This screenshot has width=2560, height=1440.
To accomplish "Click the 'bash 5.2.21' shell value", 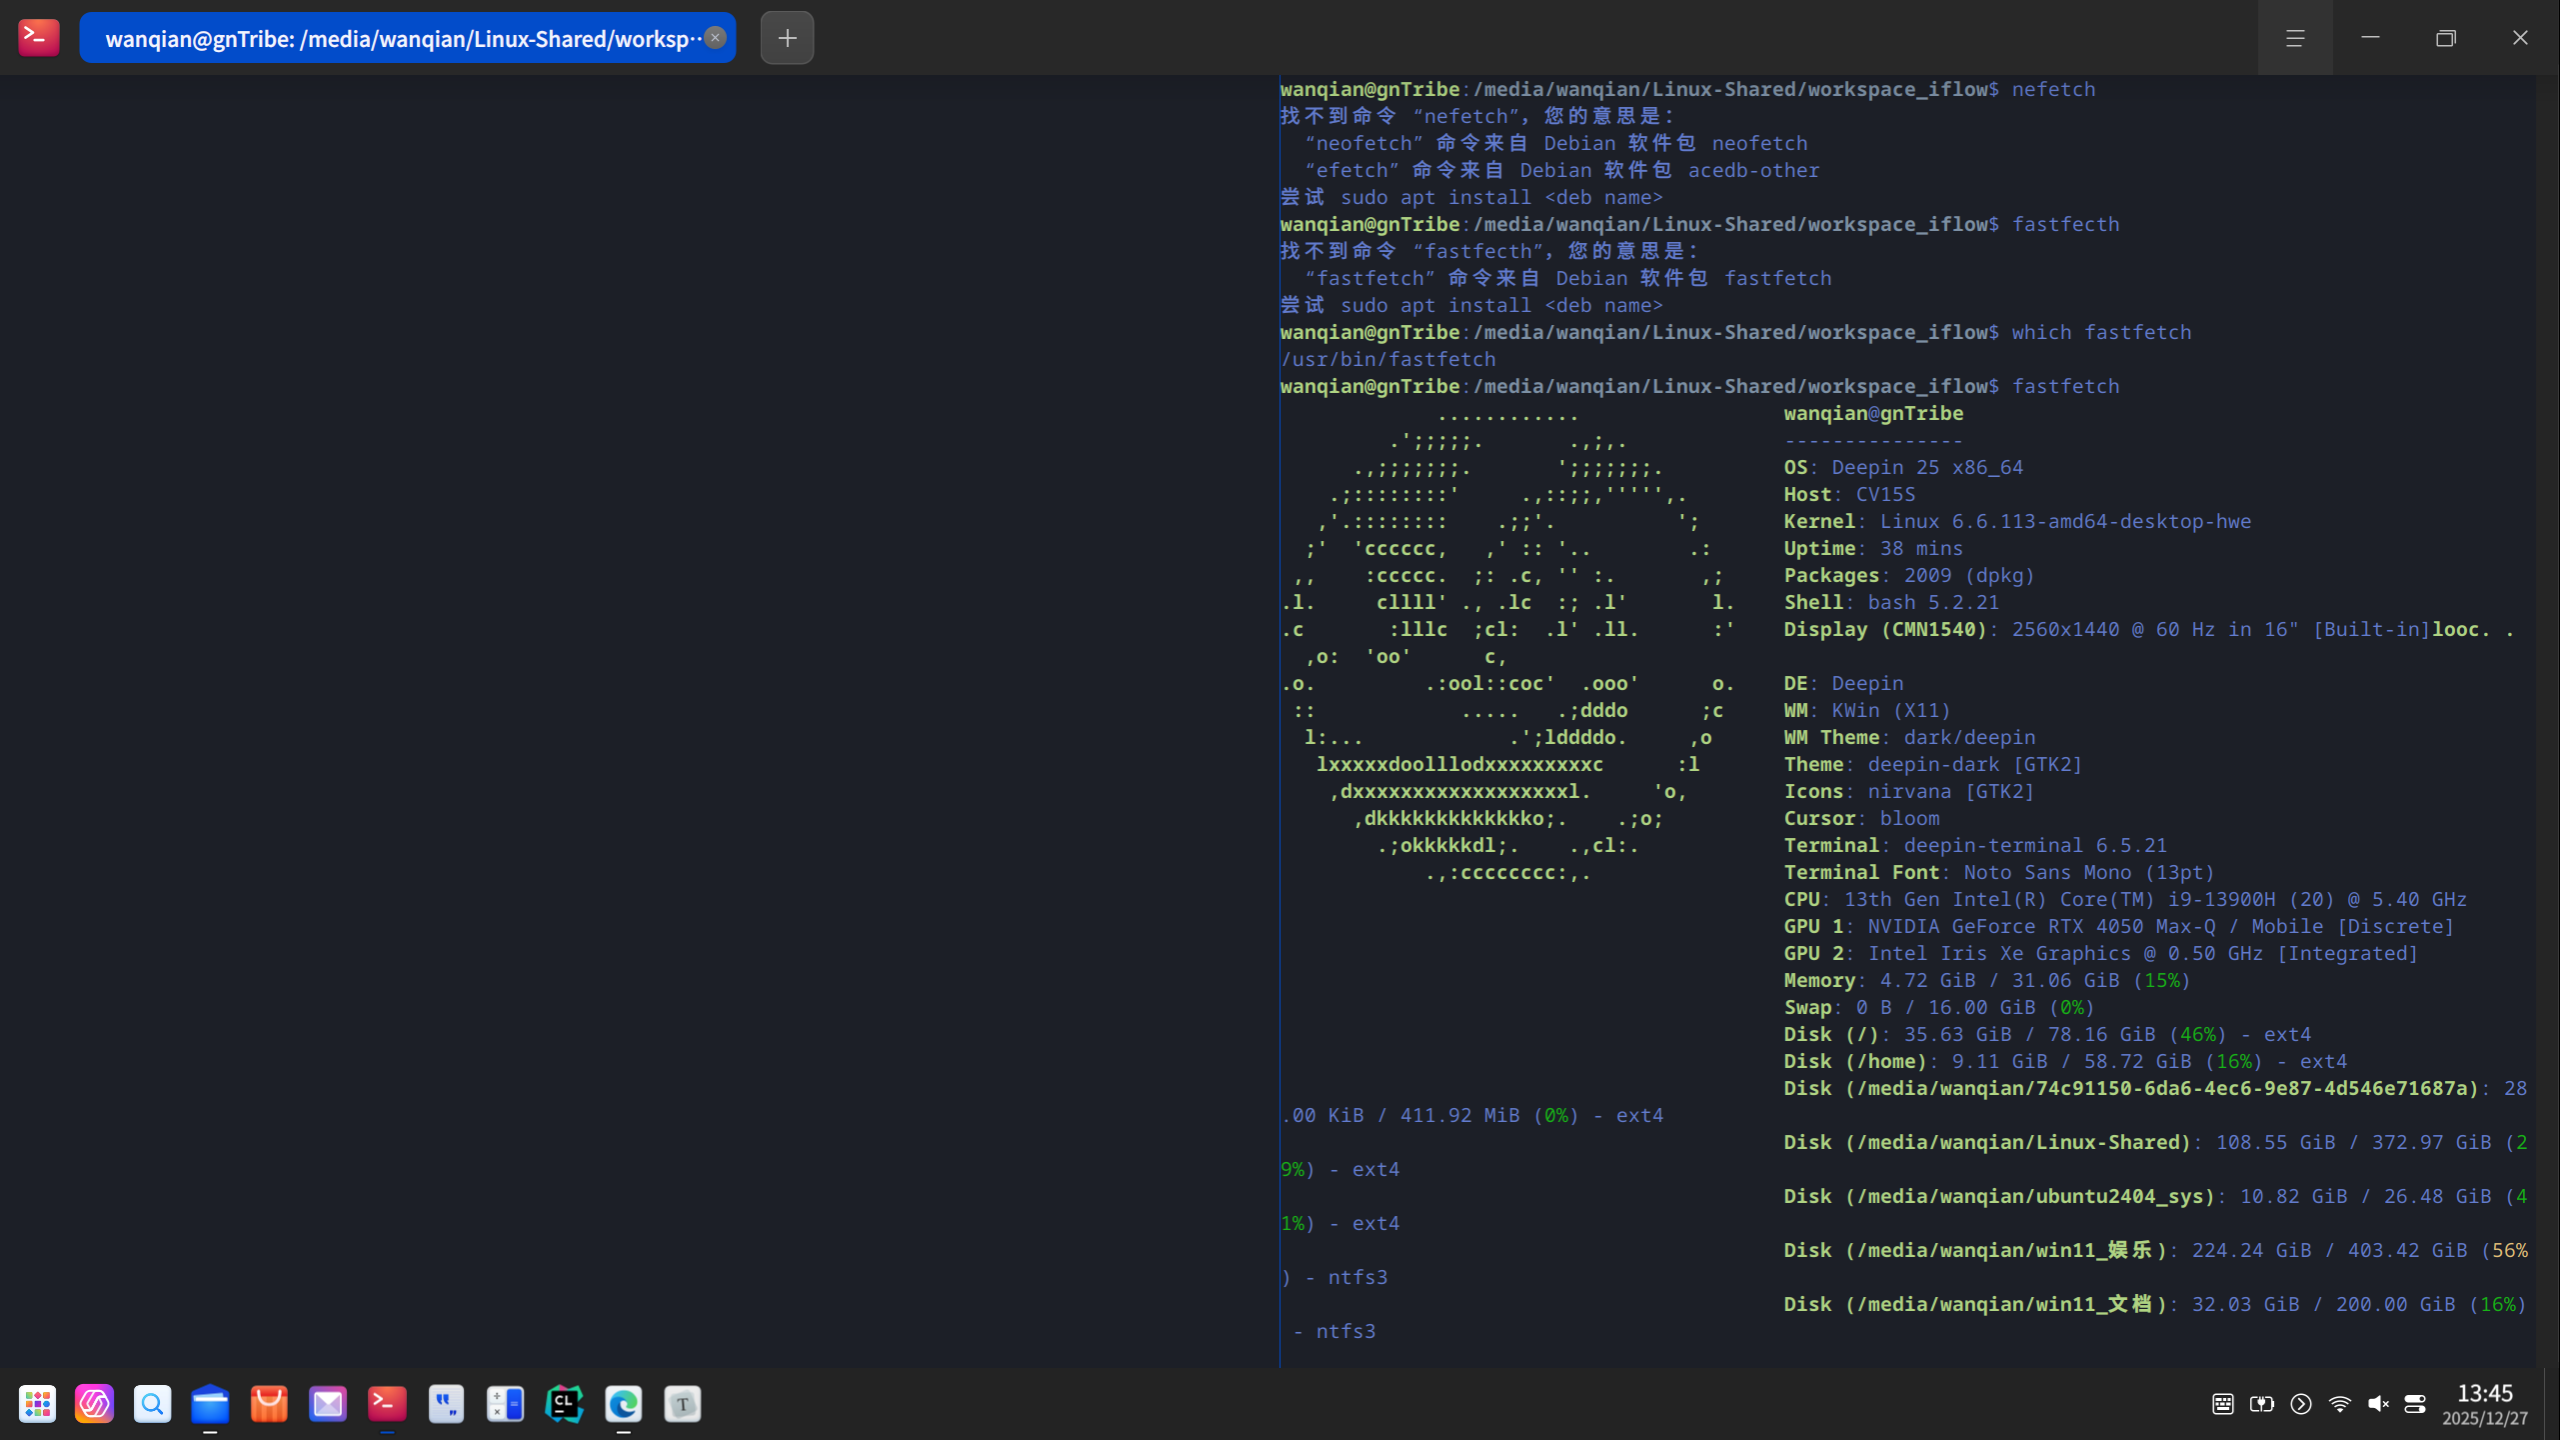I will (1933, 602).
